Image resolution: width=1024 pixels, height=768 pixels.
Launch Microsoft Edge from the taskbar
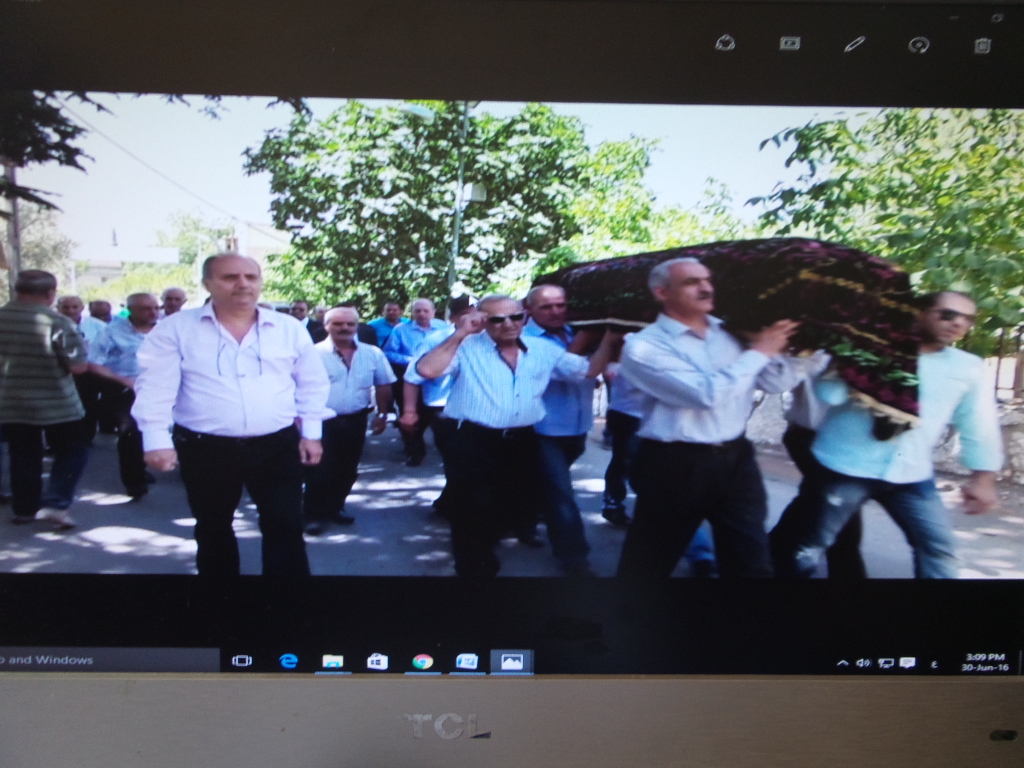point(288,661)
